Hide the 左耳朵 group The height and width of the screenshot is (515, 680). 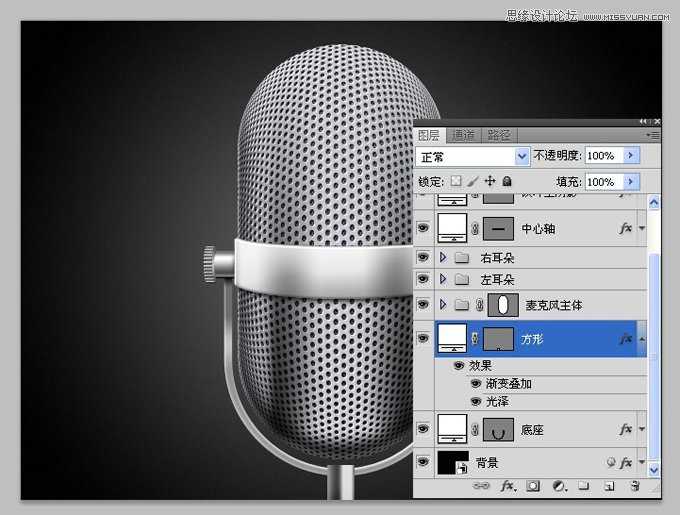[x=423, y=278]
